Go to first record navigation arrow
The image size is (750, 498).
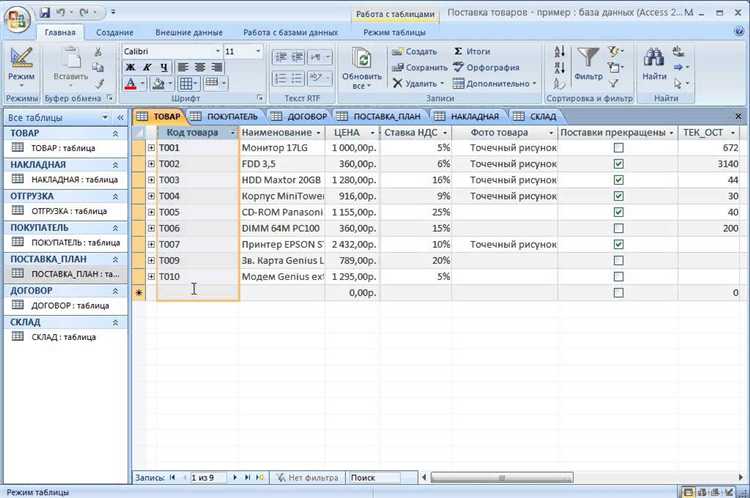(x=173, y=477)
